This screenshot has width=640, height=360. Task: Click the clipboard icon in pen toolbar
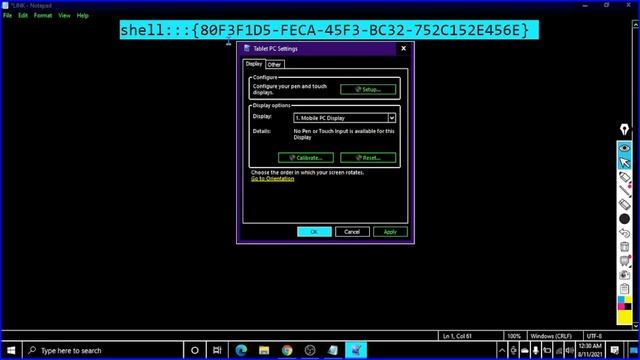tap(624, 289)
